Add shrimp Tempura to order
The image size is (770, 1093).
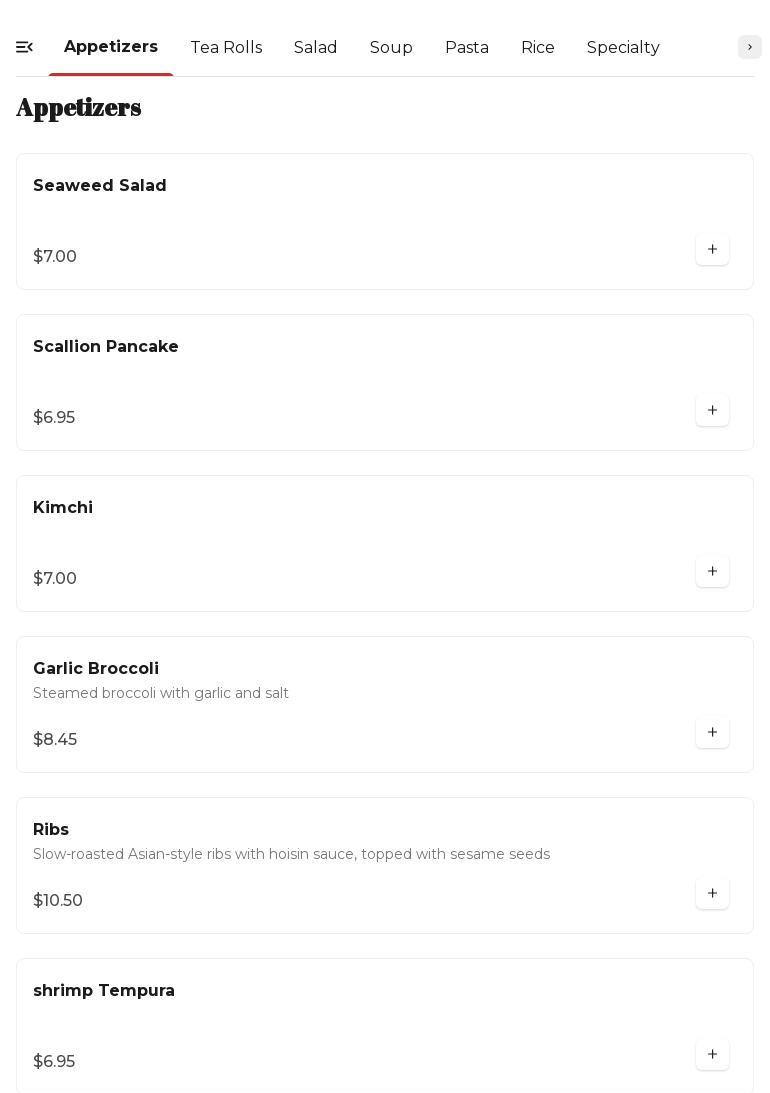[712, 1055]
